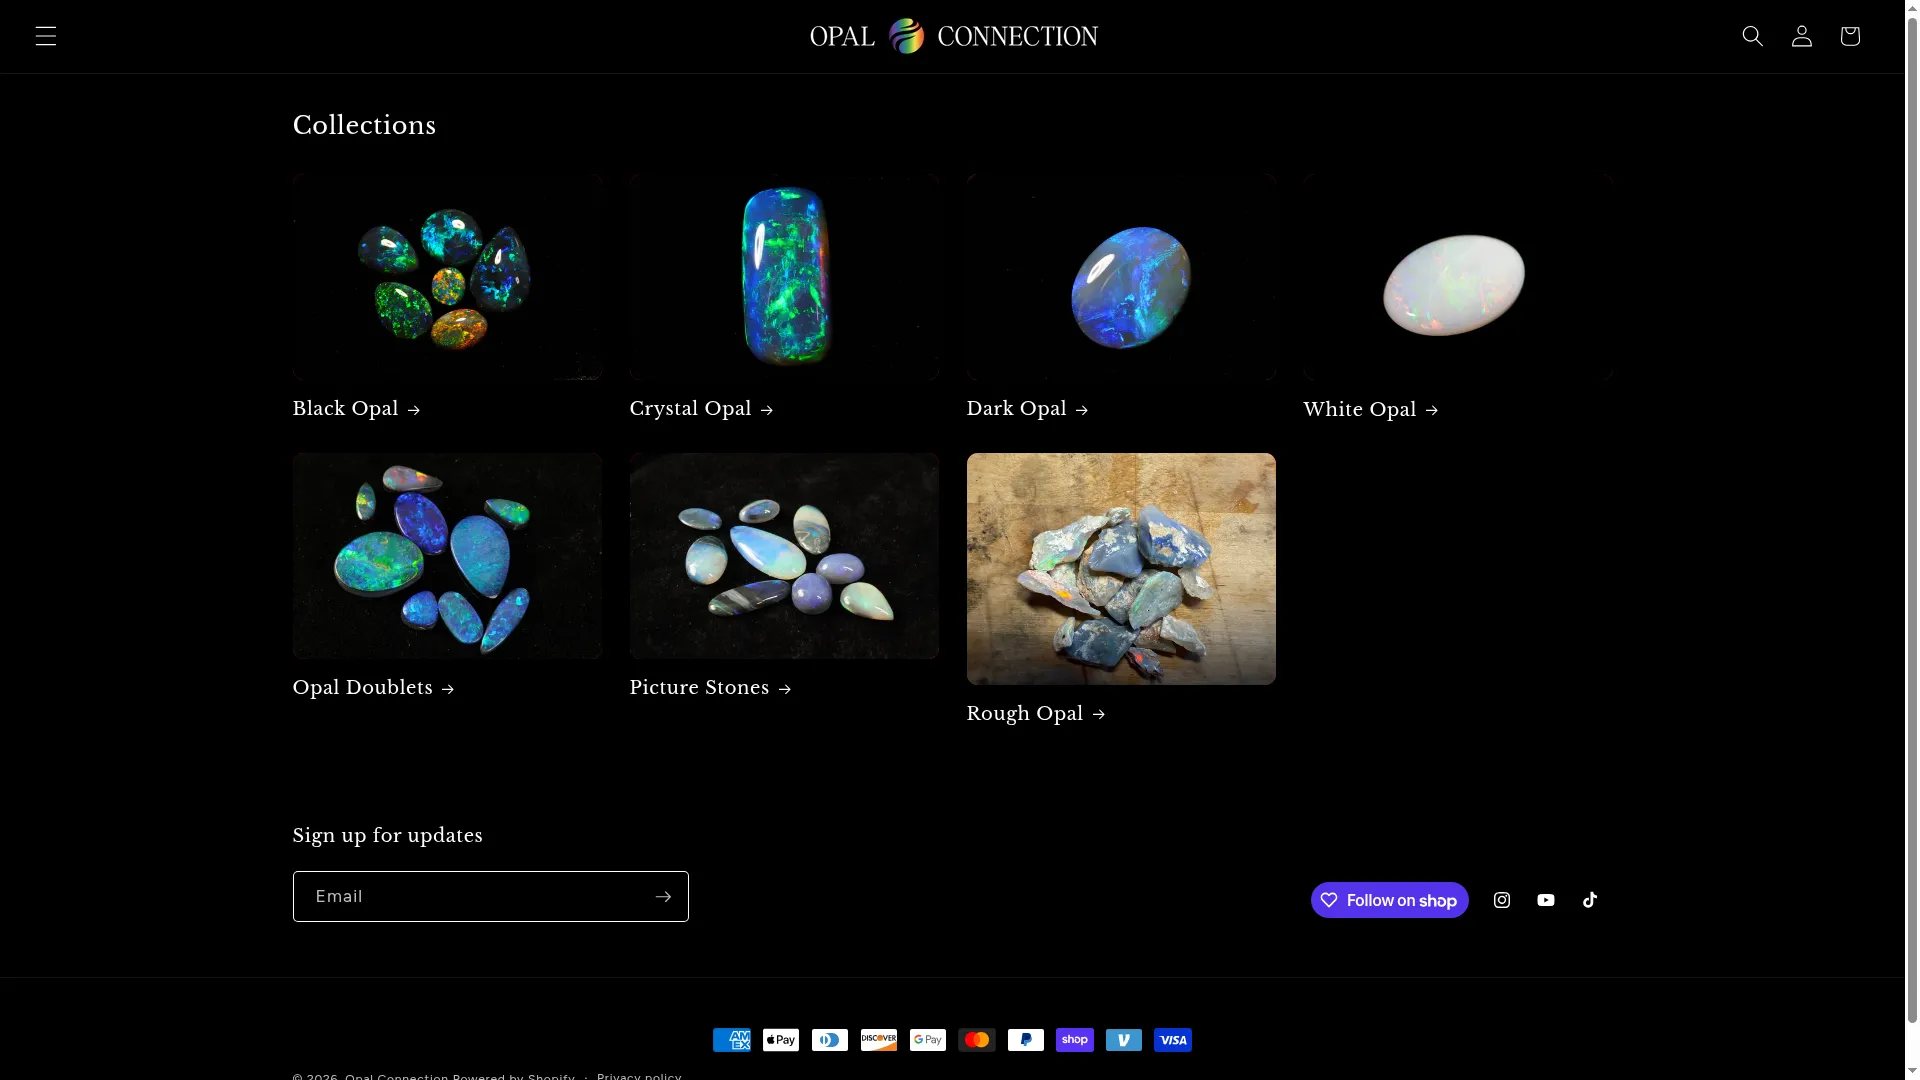Viewport: 1920px width, 1080px height.
Task: Click the Sign up for updates heading
Action: (388, 836)
